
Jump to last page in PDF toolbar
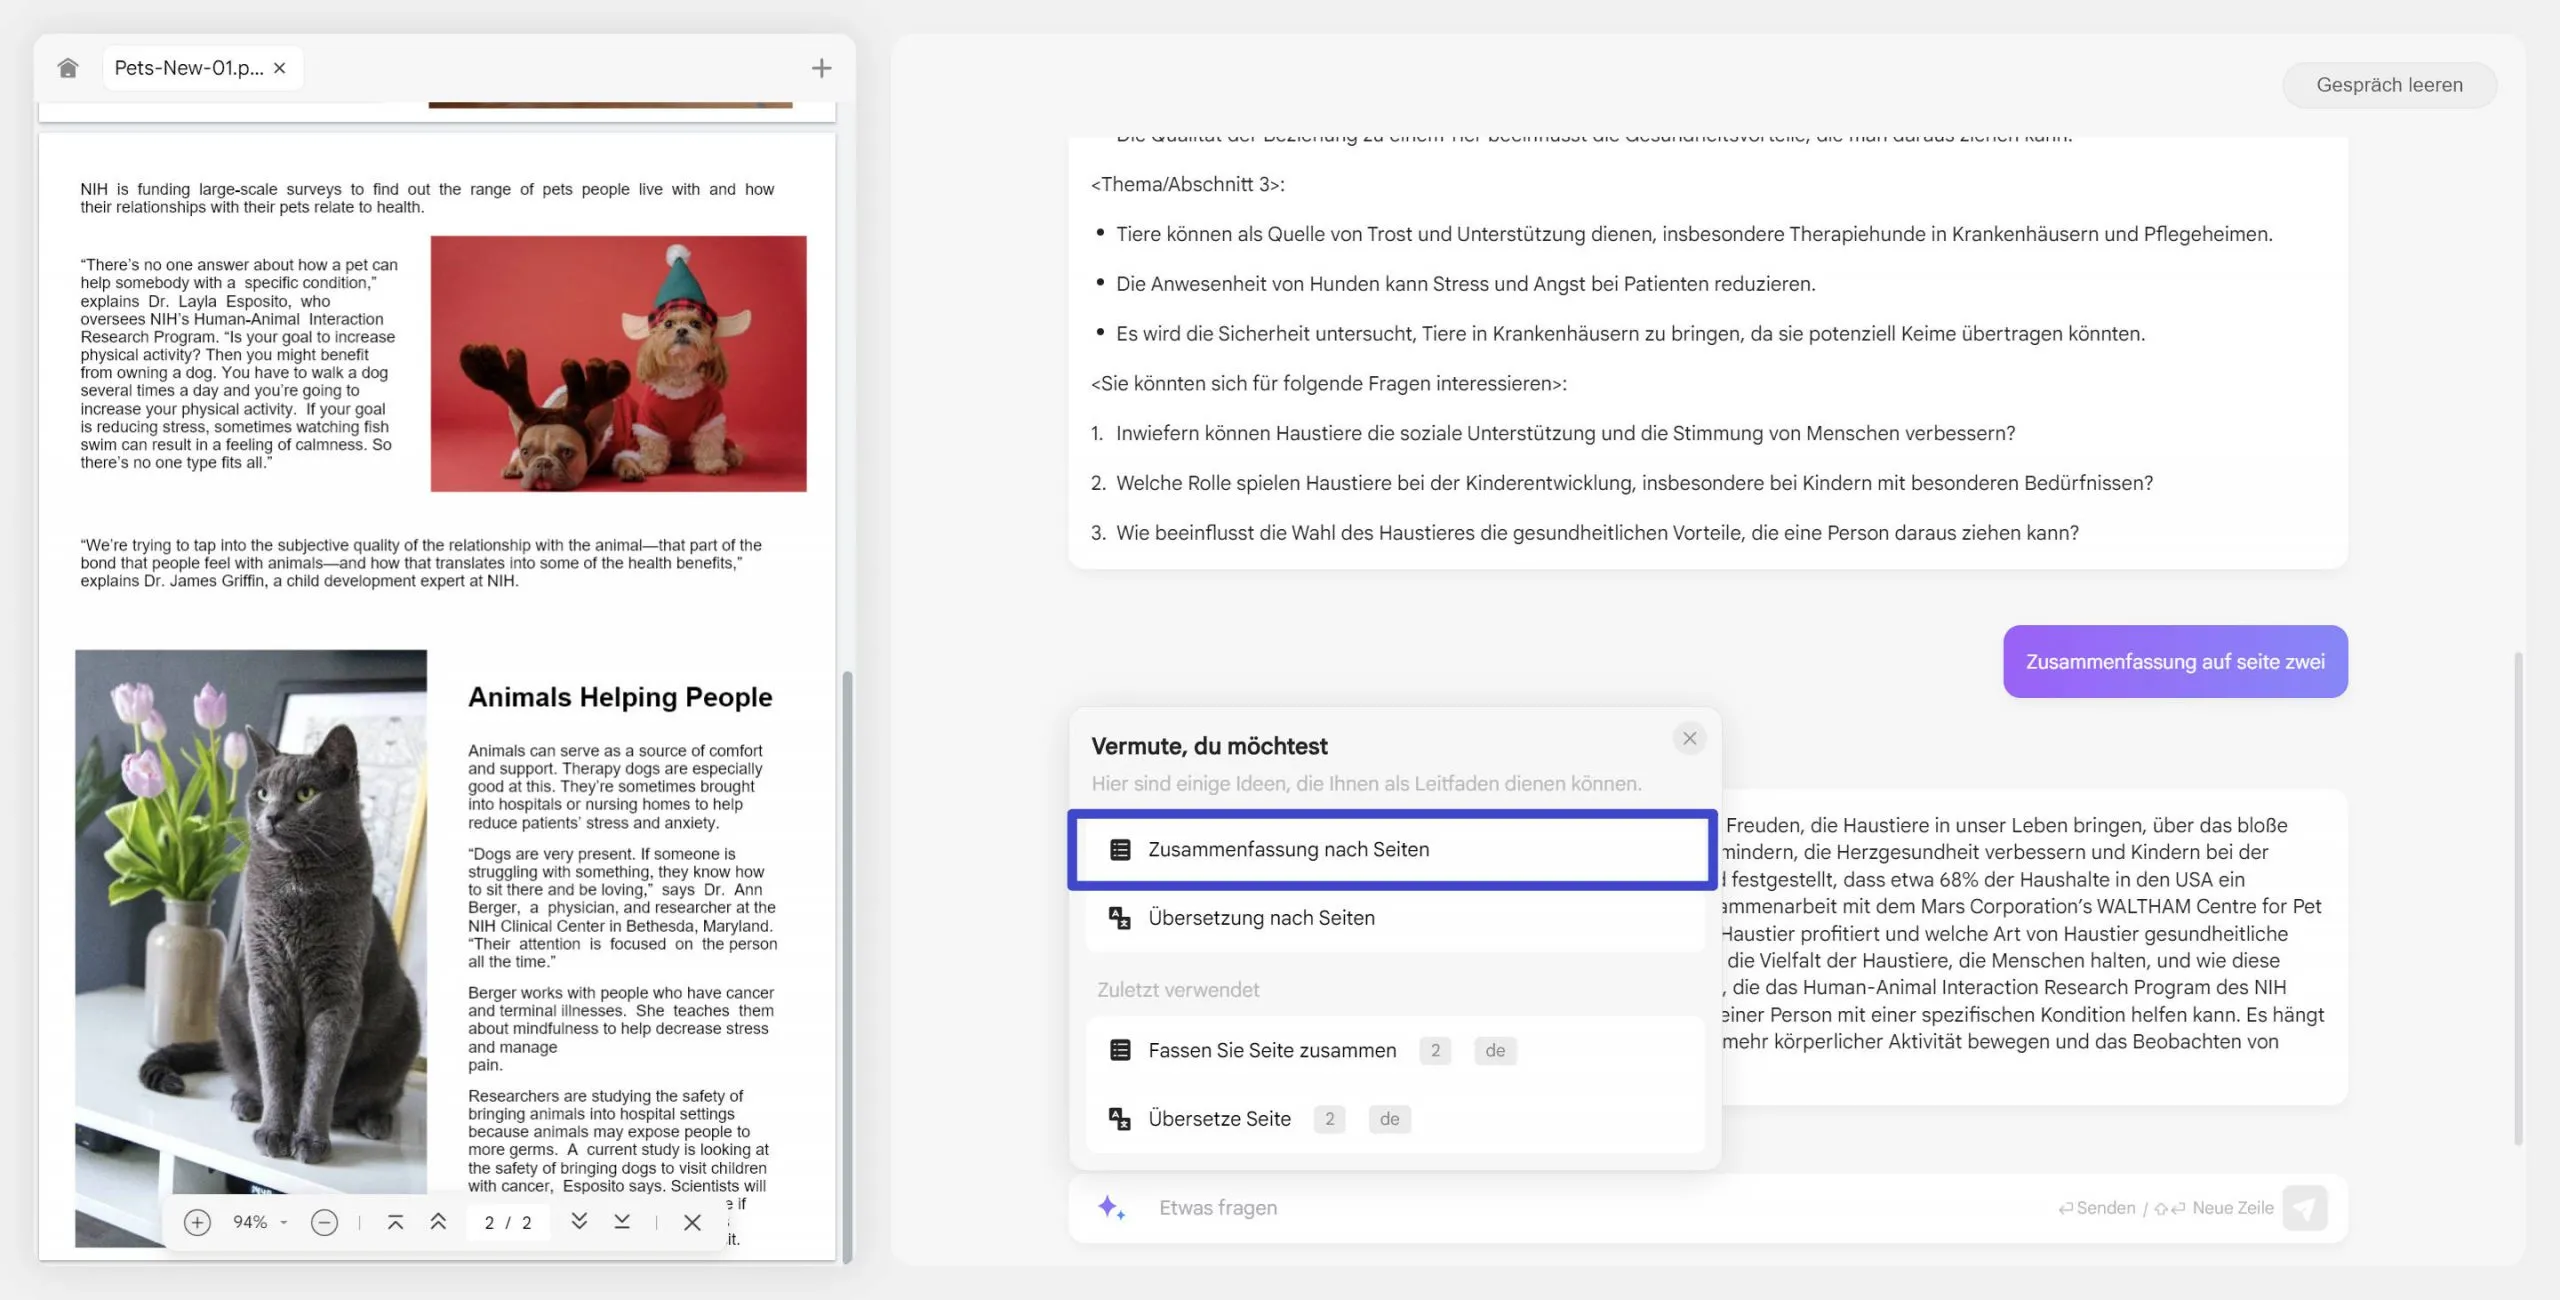(x=622, y=1222)
